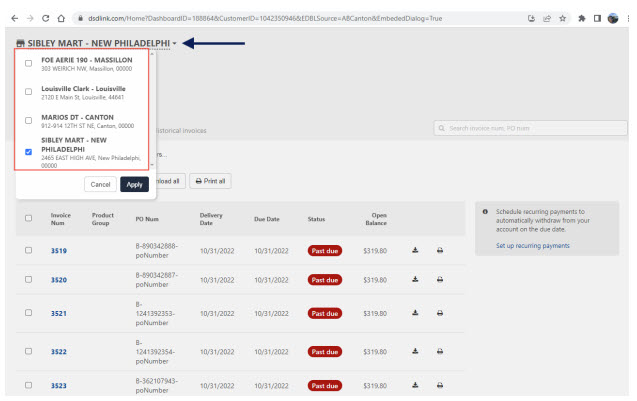This screenshot has width=637, height=401.
Task: Select the checkbox for invoice 3519
Action: pyautogui.click(x=28, y=250)
